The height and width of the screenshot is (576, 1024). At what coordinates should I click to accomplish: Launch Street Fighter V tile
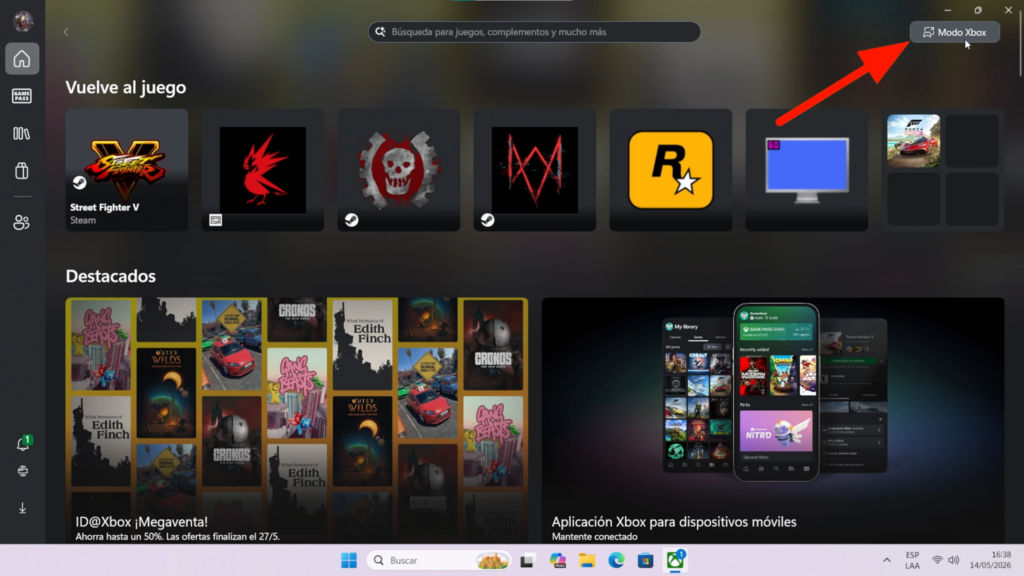[x=127, y=170]
